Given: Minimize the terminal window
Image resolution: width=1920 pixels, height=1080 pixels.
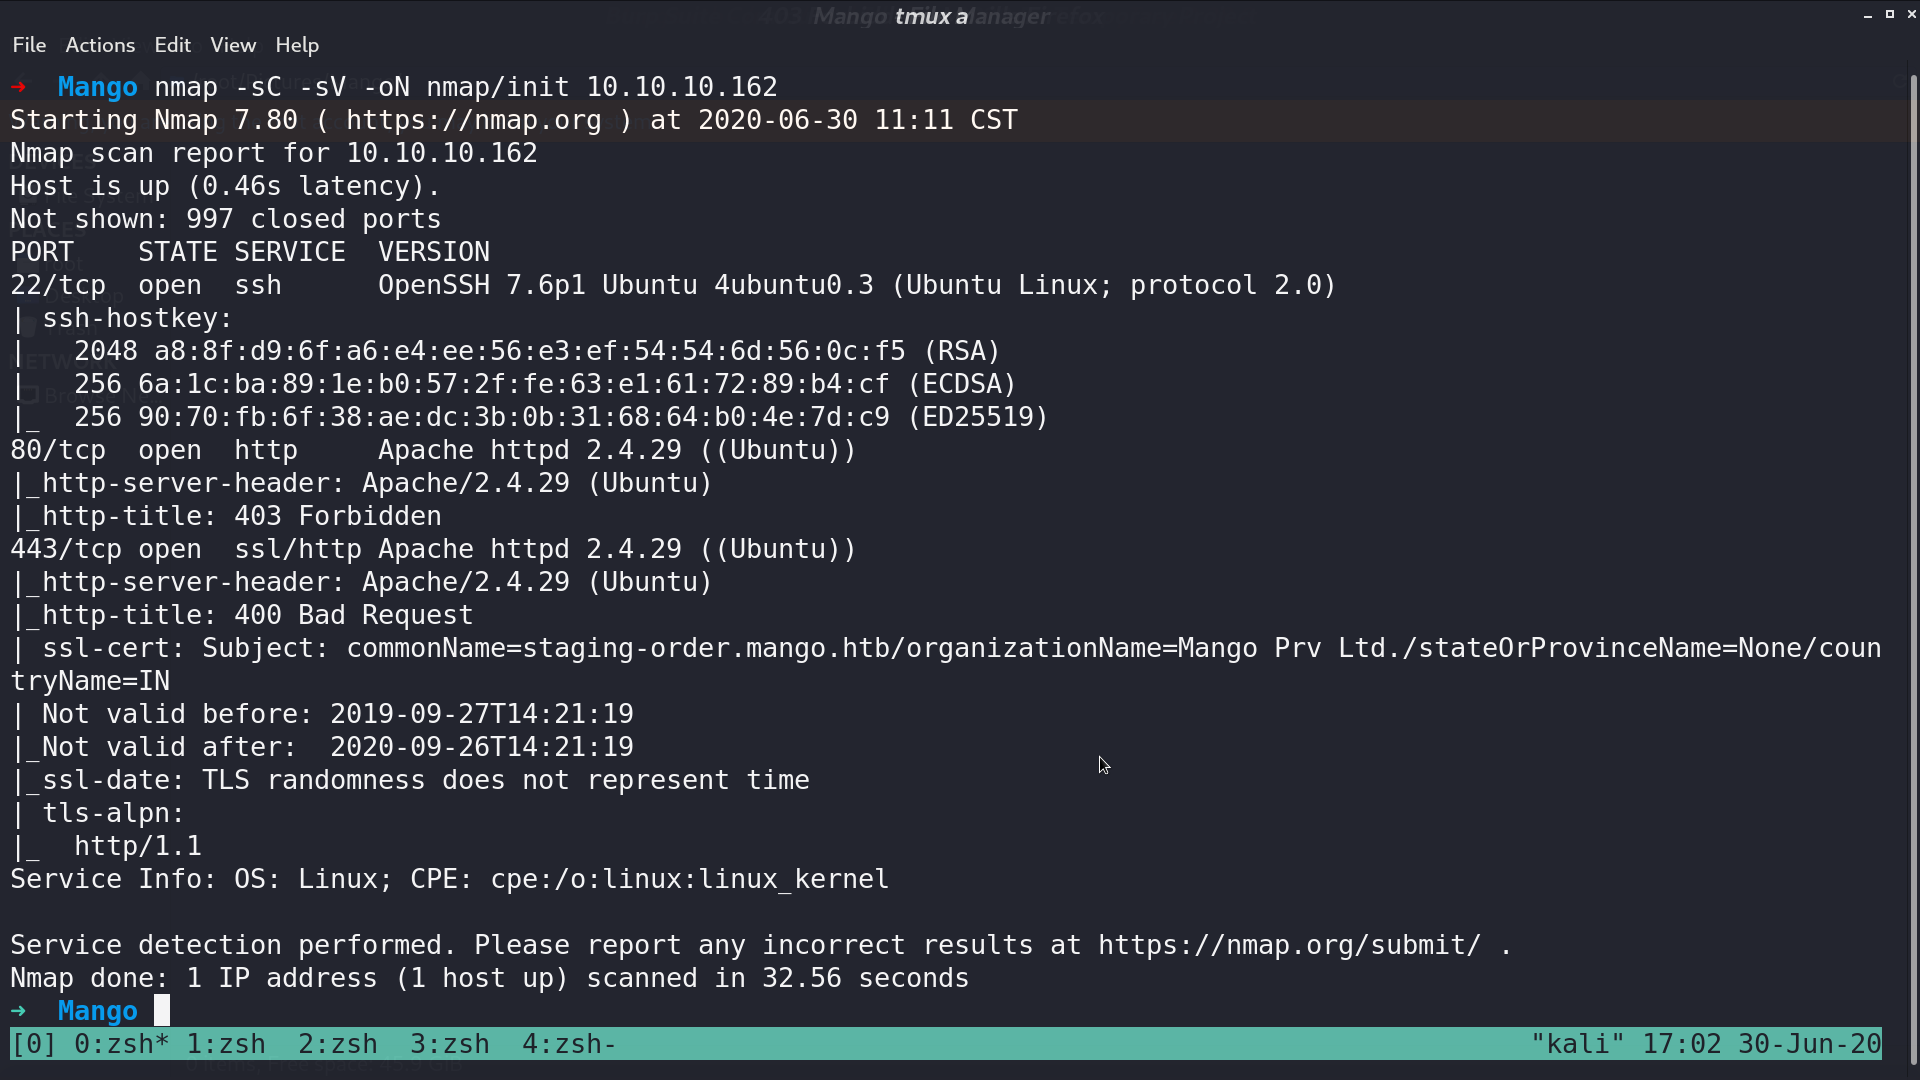Looking at the screenshot, I should click(1868, 15).
